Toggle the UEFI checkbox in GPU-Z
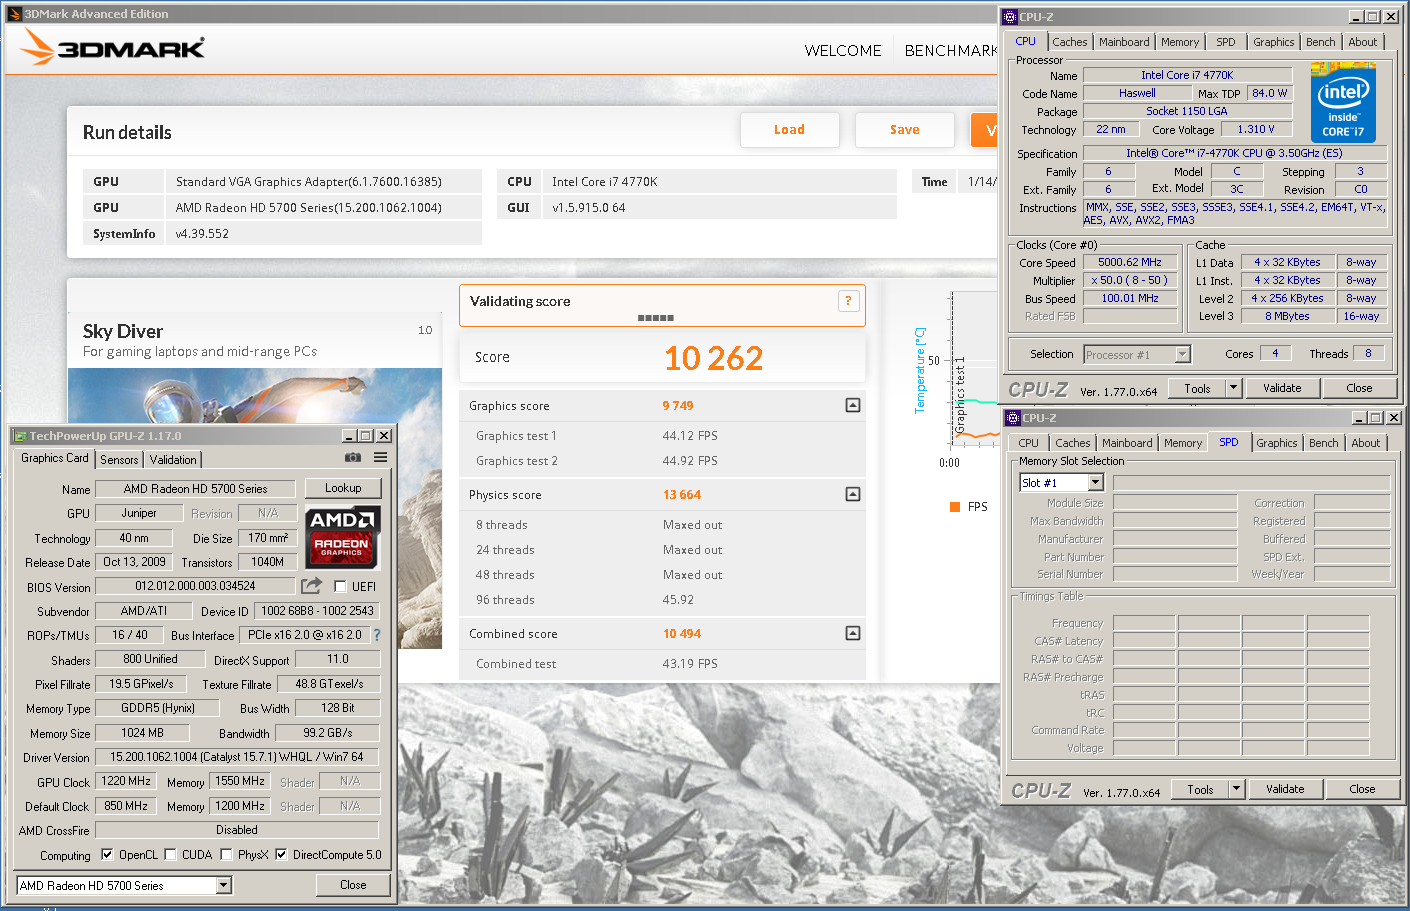 point(340,587)
